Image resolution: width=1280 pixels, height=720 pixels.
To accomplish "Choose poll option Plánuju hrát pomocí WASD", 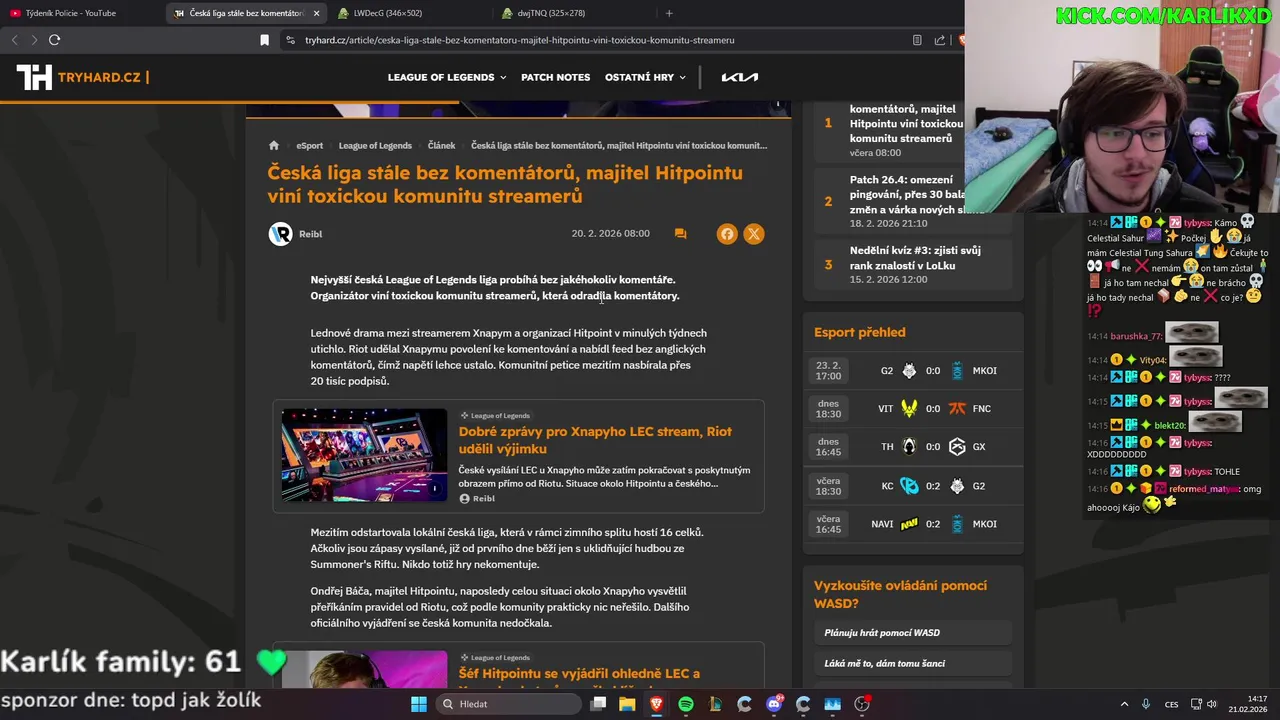I will click(912, 633).
